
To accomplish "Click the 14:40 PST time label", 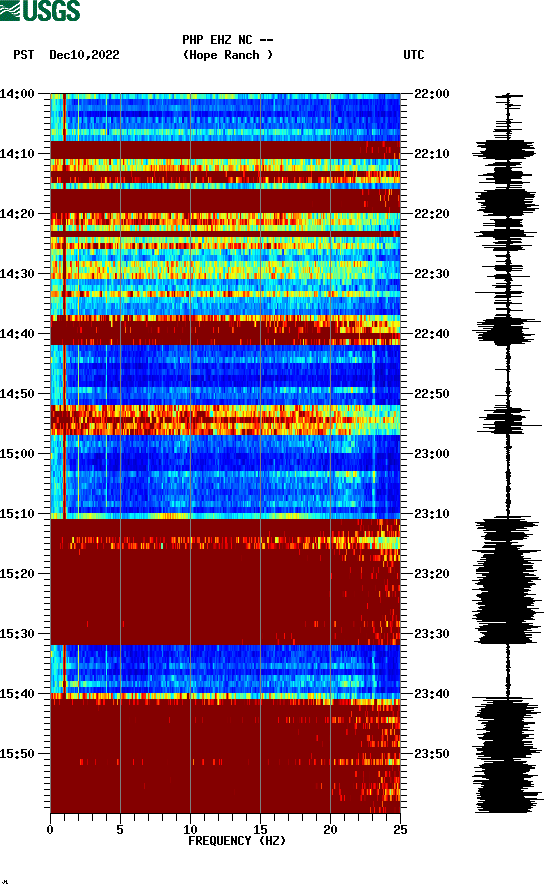I will (17, 334).
